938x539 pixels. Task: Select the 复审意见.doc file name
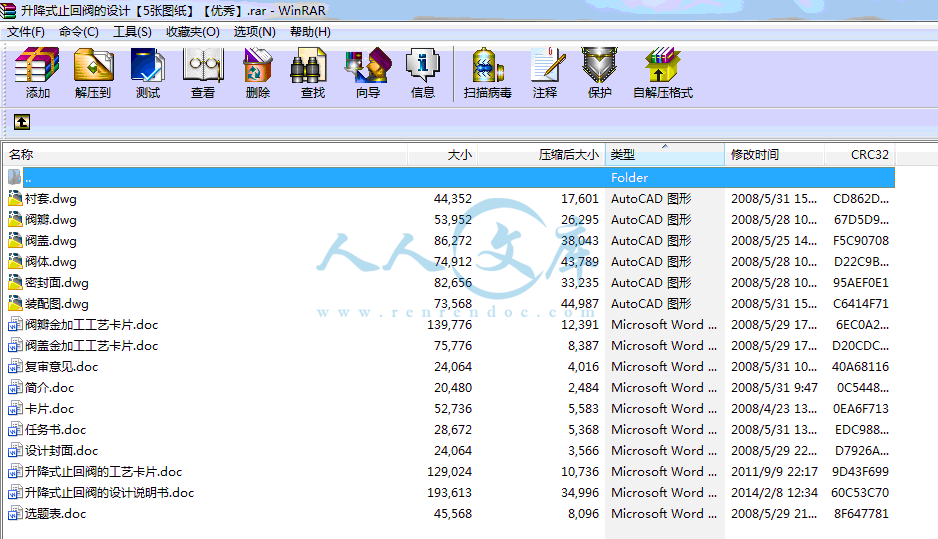[61, 366]
